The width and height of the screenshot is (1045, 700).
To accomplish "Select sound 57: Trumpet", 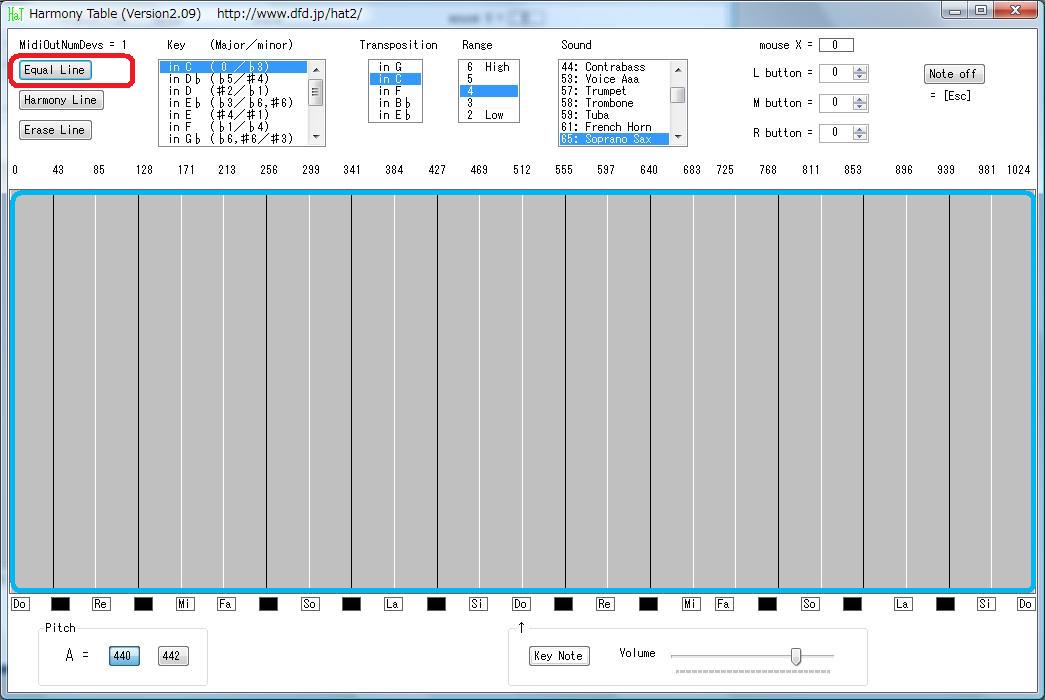I will click(614, 91).
